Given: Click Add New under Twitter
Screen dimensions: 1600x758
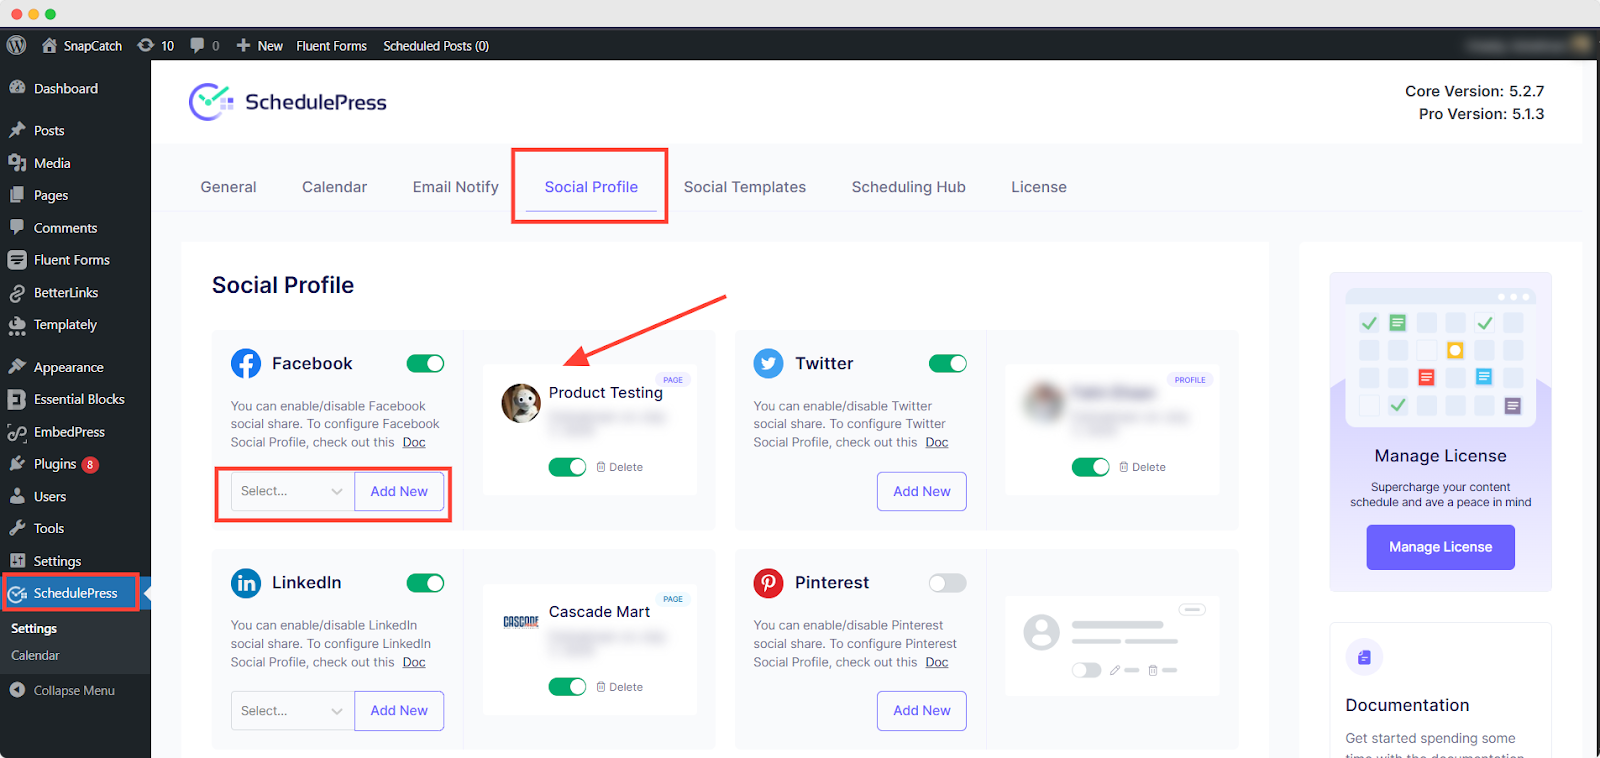Looking at the screenshot, I should pos(921,491).
